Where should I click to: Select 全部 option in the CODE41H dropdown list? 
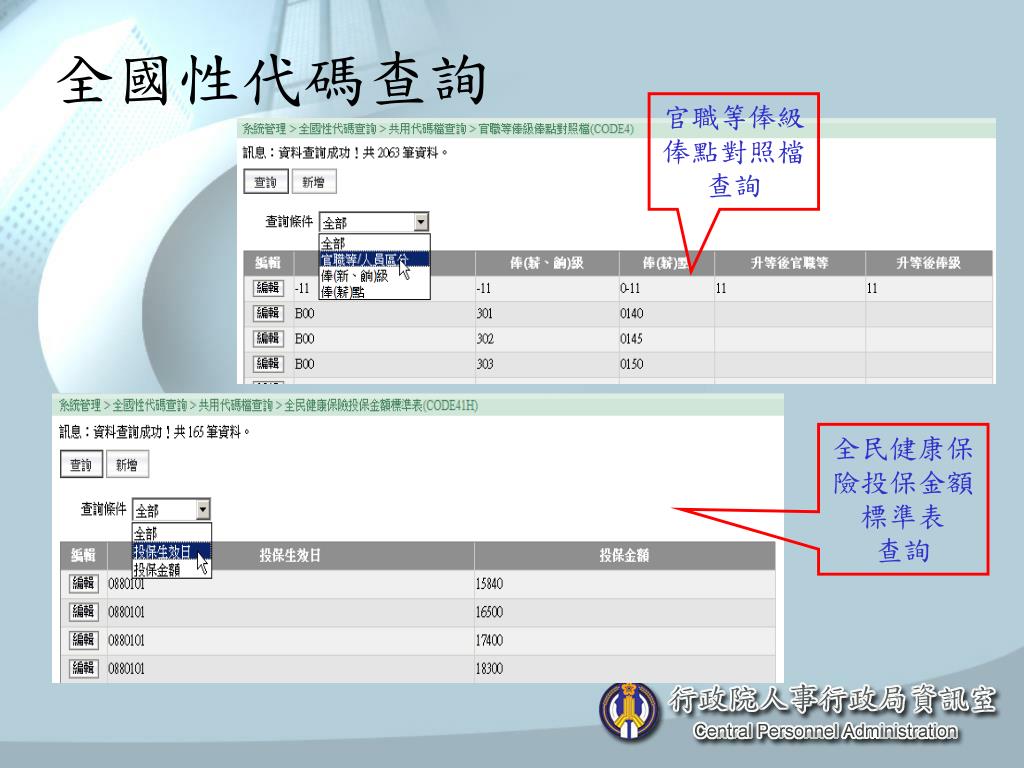[172, 534]
